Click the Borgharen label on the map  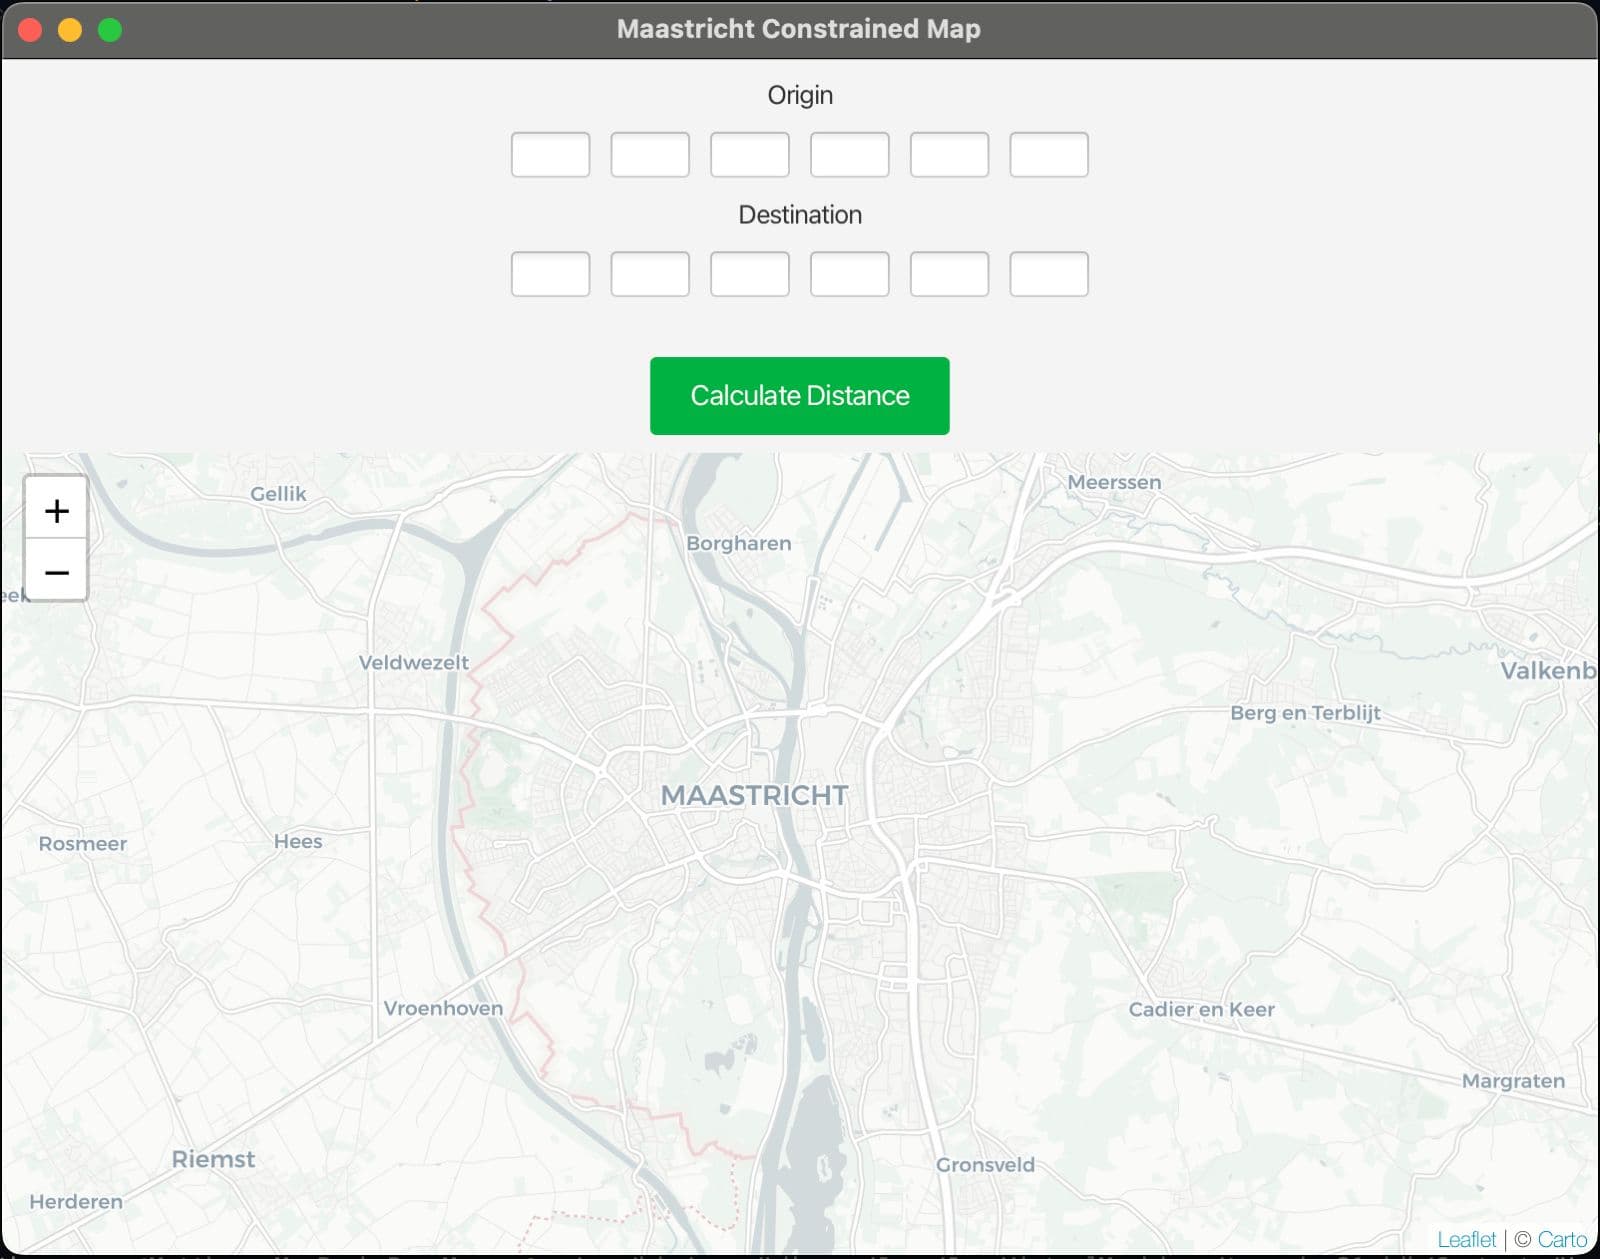tap(738, 543)
